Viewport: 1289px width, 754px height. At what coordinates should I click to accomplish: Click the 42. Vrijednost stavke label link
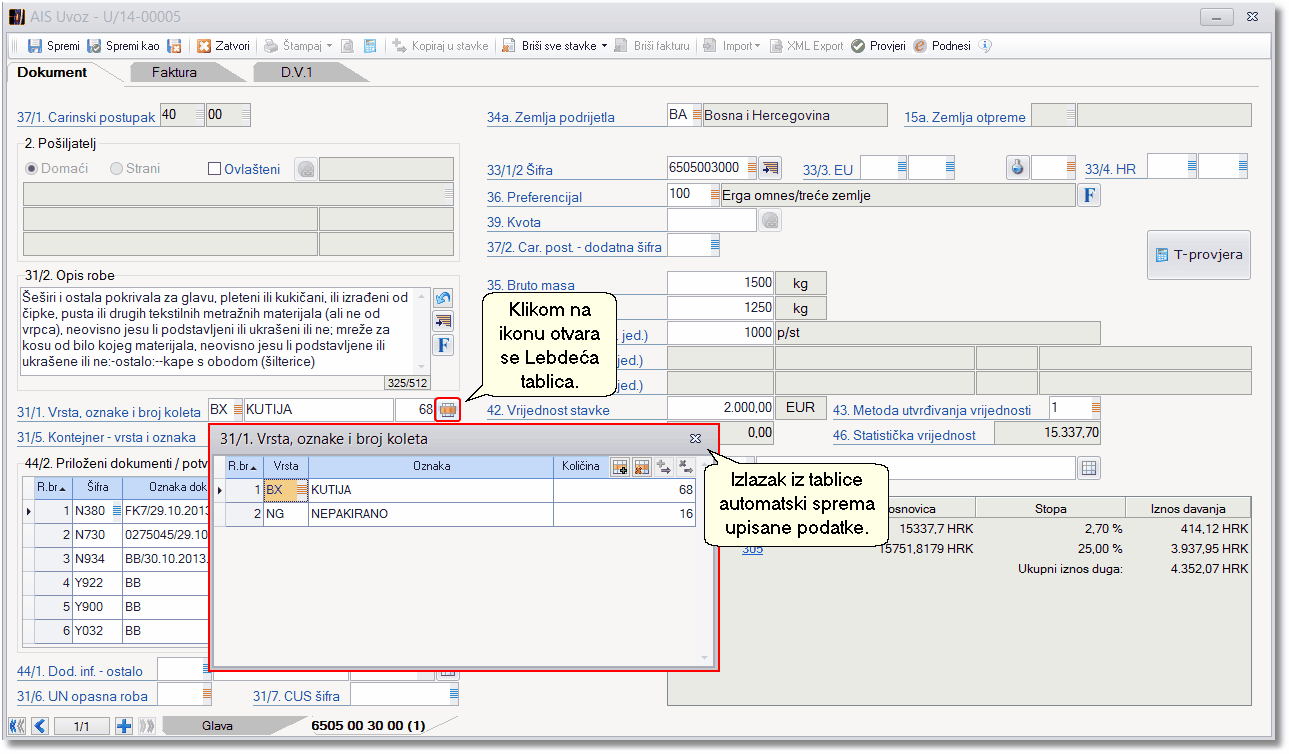point(548,410)
